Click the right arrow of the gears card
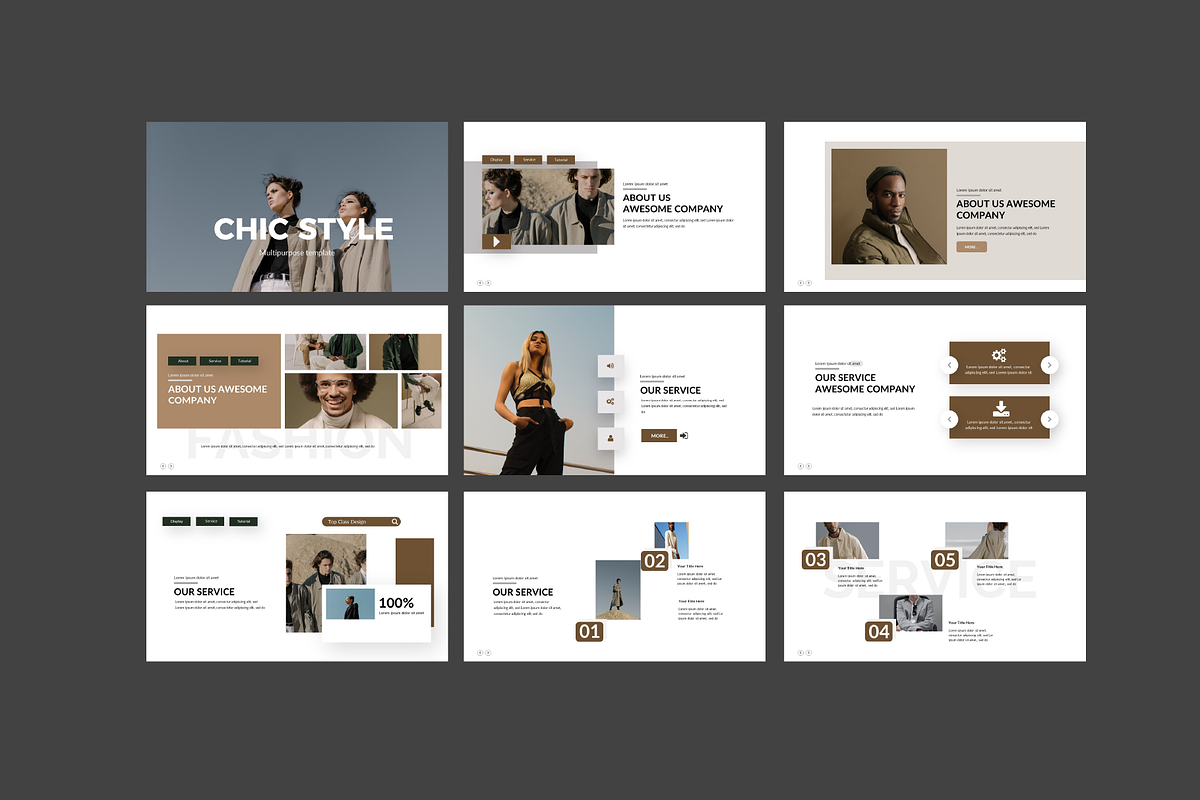The width and height of the screenshot is (1200, 800). [x=1049, y=365]
